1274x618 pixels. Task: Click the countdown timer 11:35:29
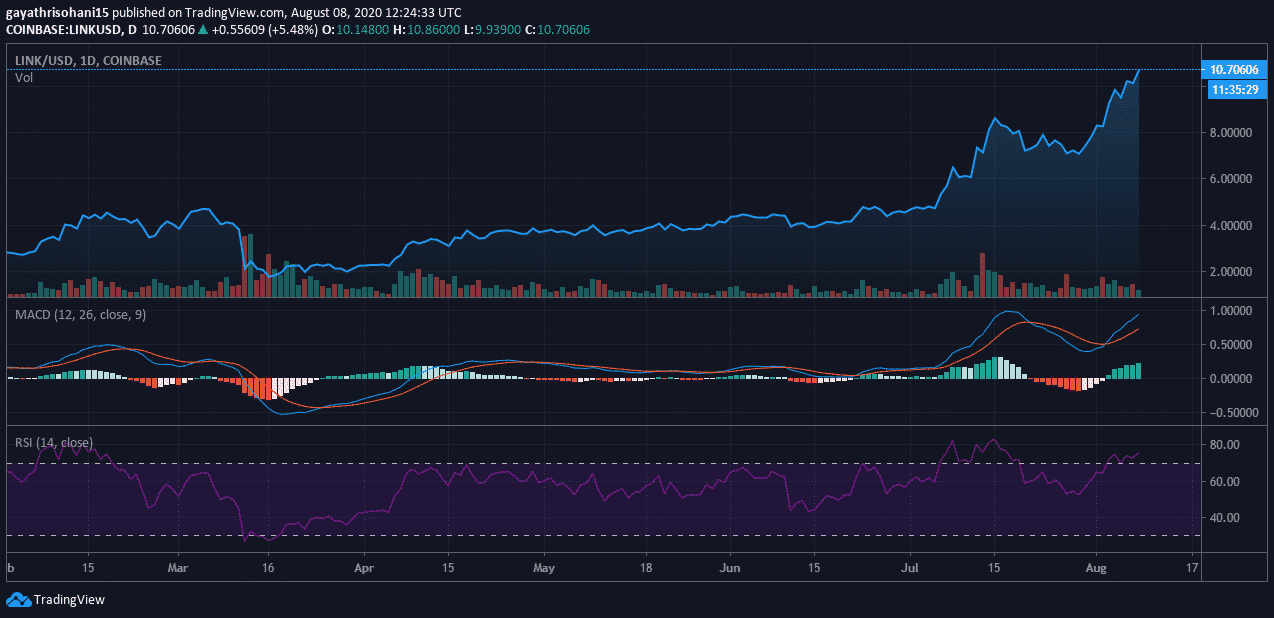[x=1238, y=89]
